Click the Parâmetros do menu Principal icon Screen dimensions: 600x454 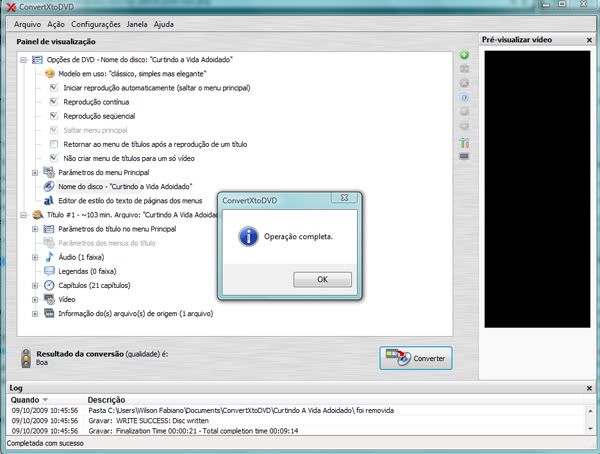tap(49, 172)
